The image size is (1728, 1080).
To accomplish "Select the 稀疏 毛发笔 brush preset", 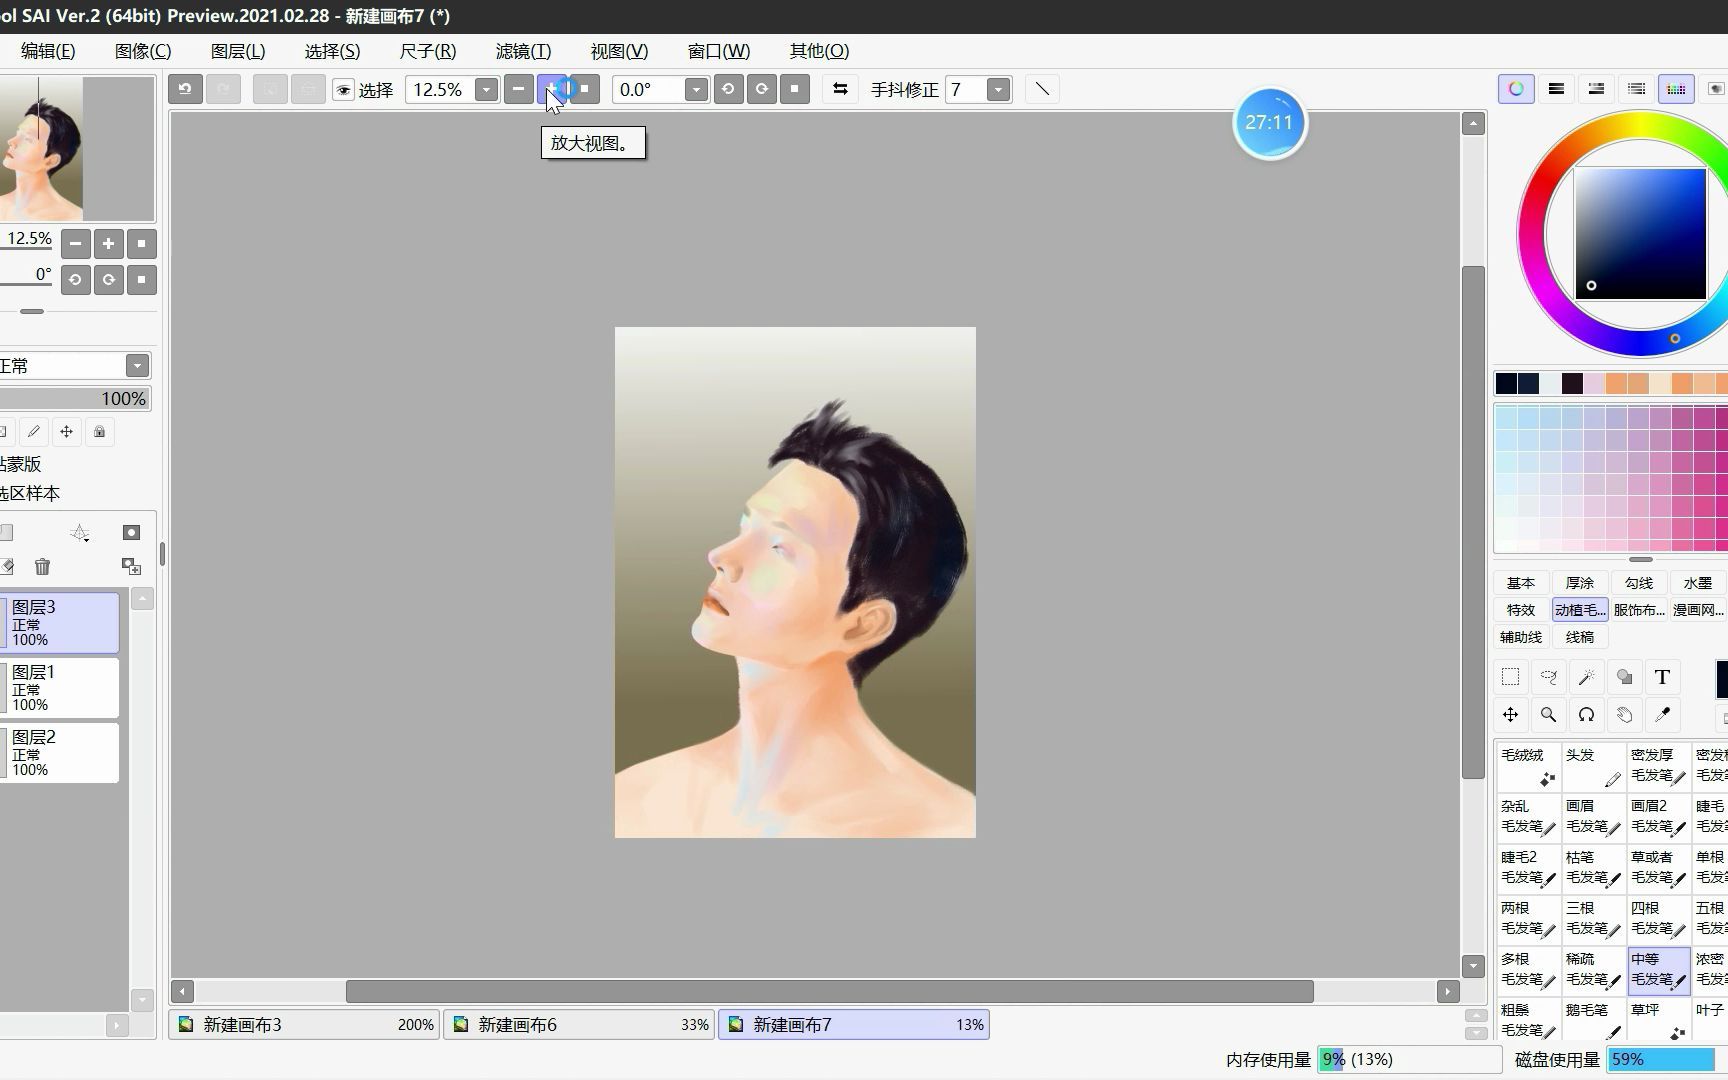I will click(1593, 970).
